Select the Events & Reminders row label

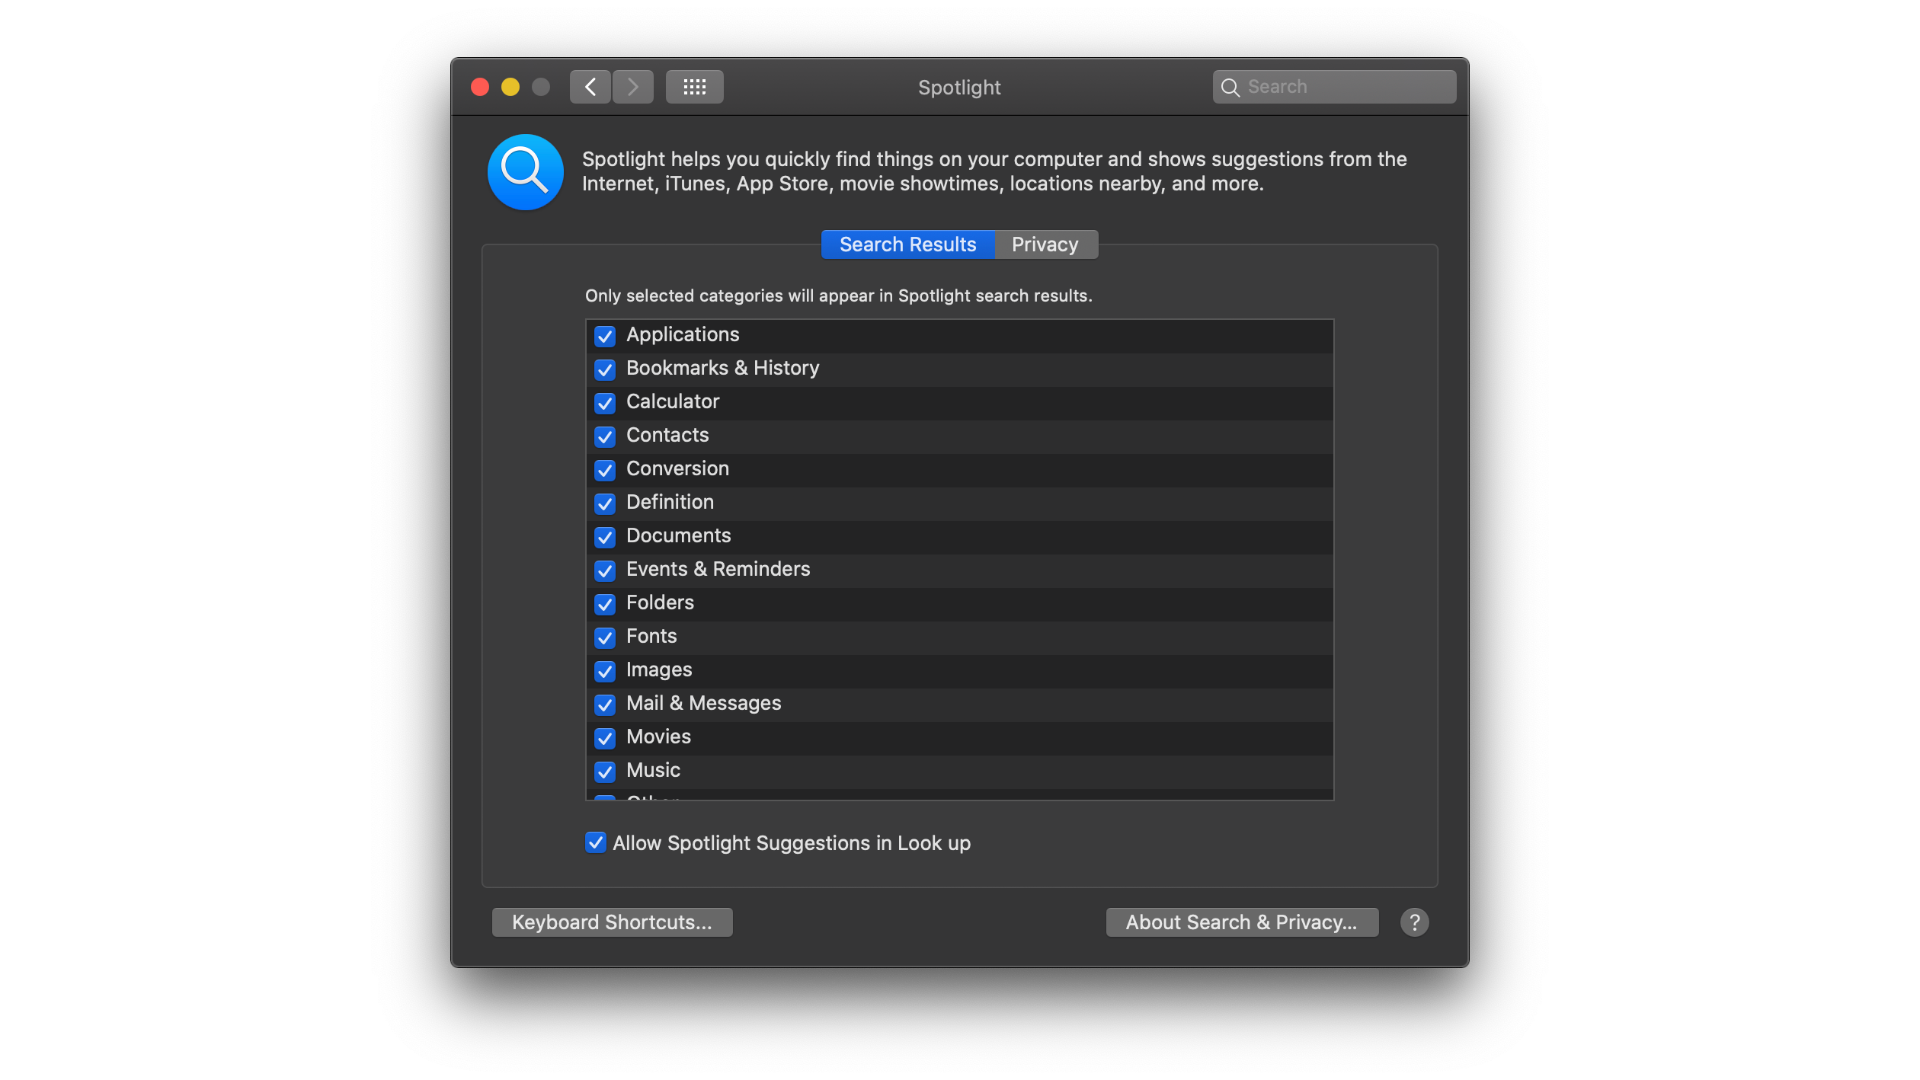tap(719, 569)
